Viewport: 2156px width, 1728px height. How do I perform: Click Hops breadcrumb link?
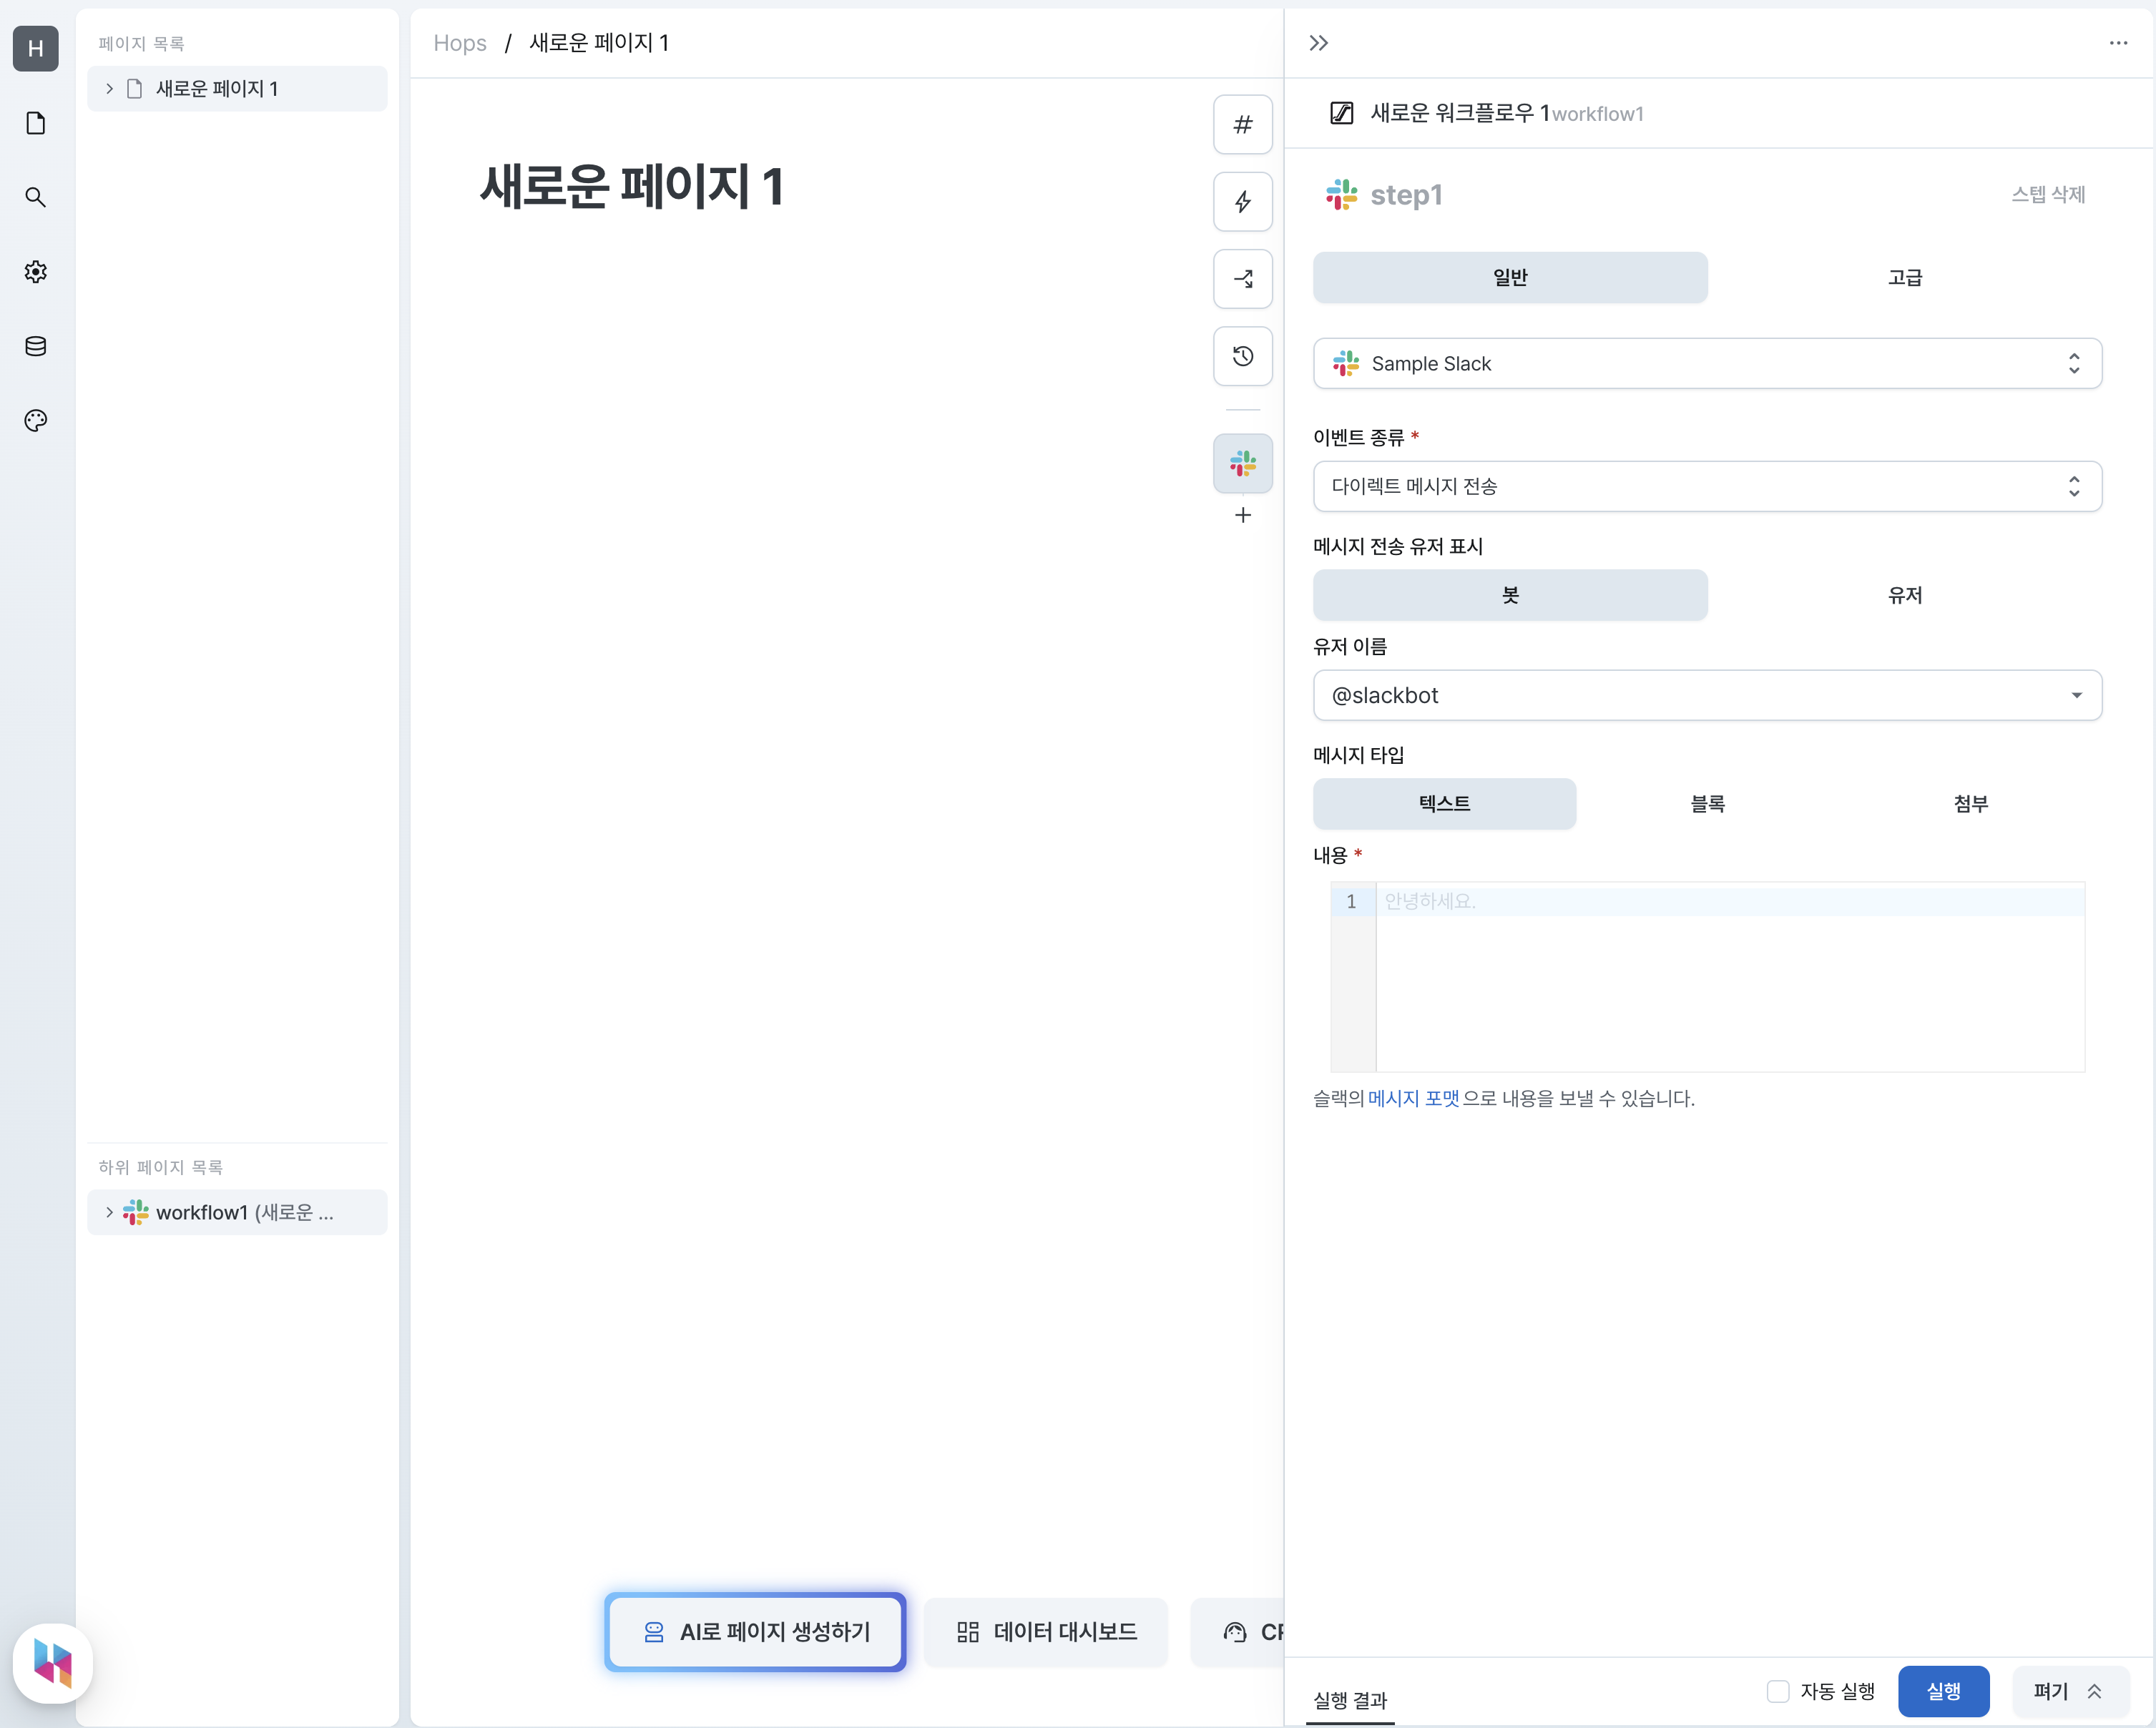click(x=460, y=43)
